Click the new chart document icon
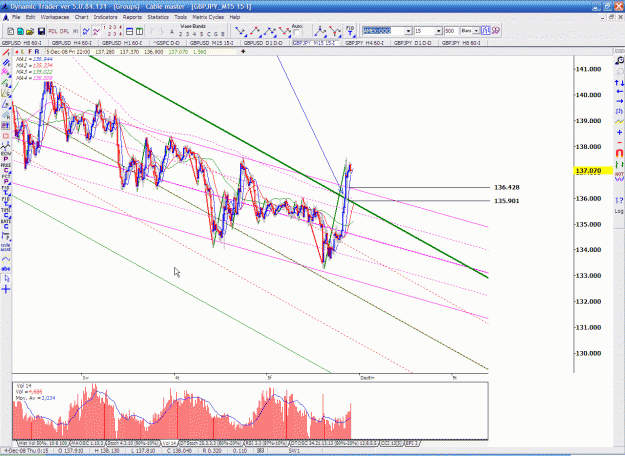 click(x=11, y=31)
